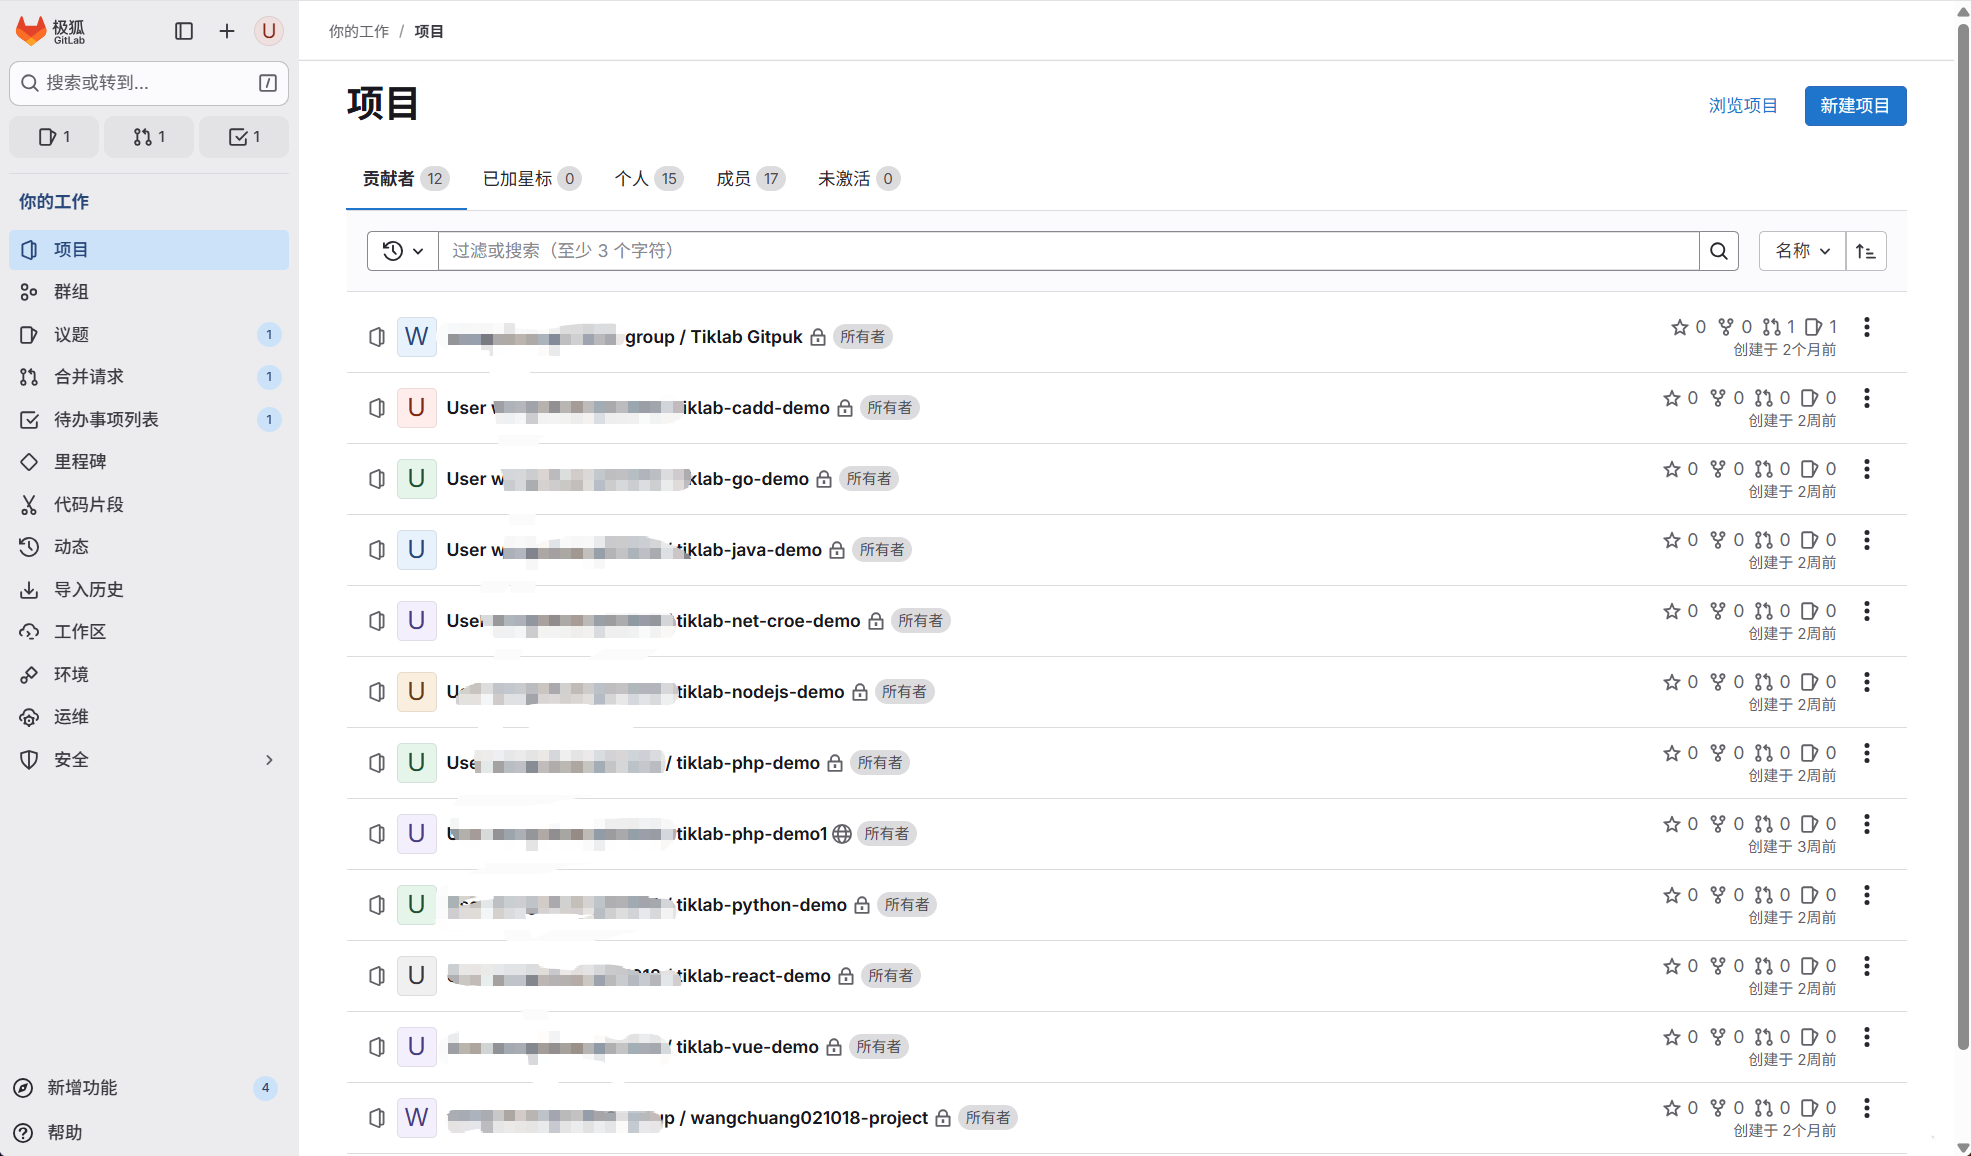Image resolution: width=1971 pixels, height=1156 pixels.
Task: Switch to the 已加星标 tab
Action: 530,179
